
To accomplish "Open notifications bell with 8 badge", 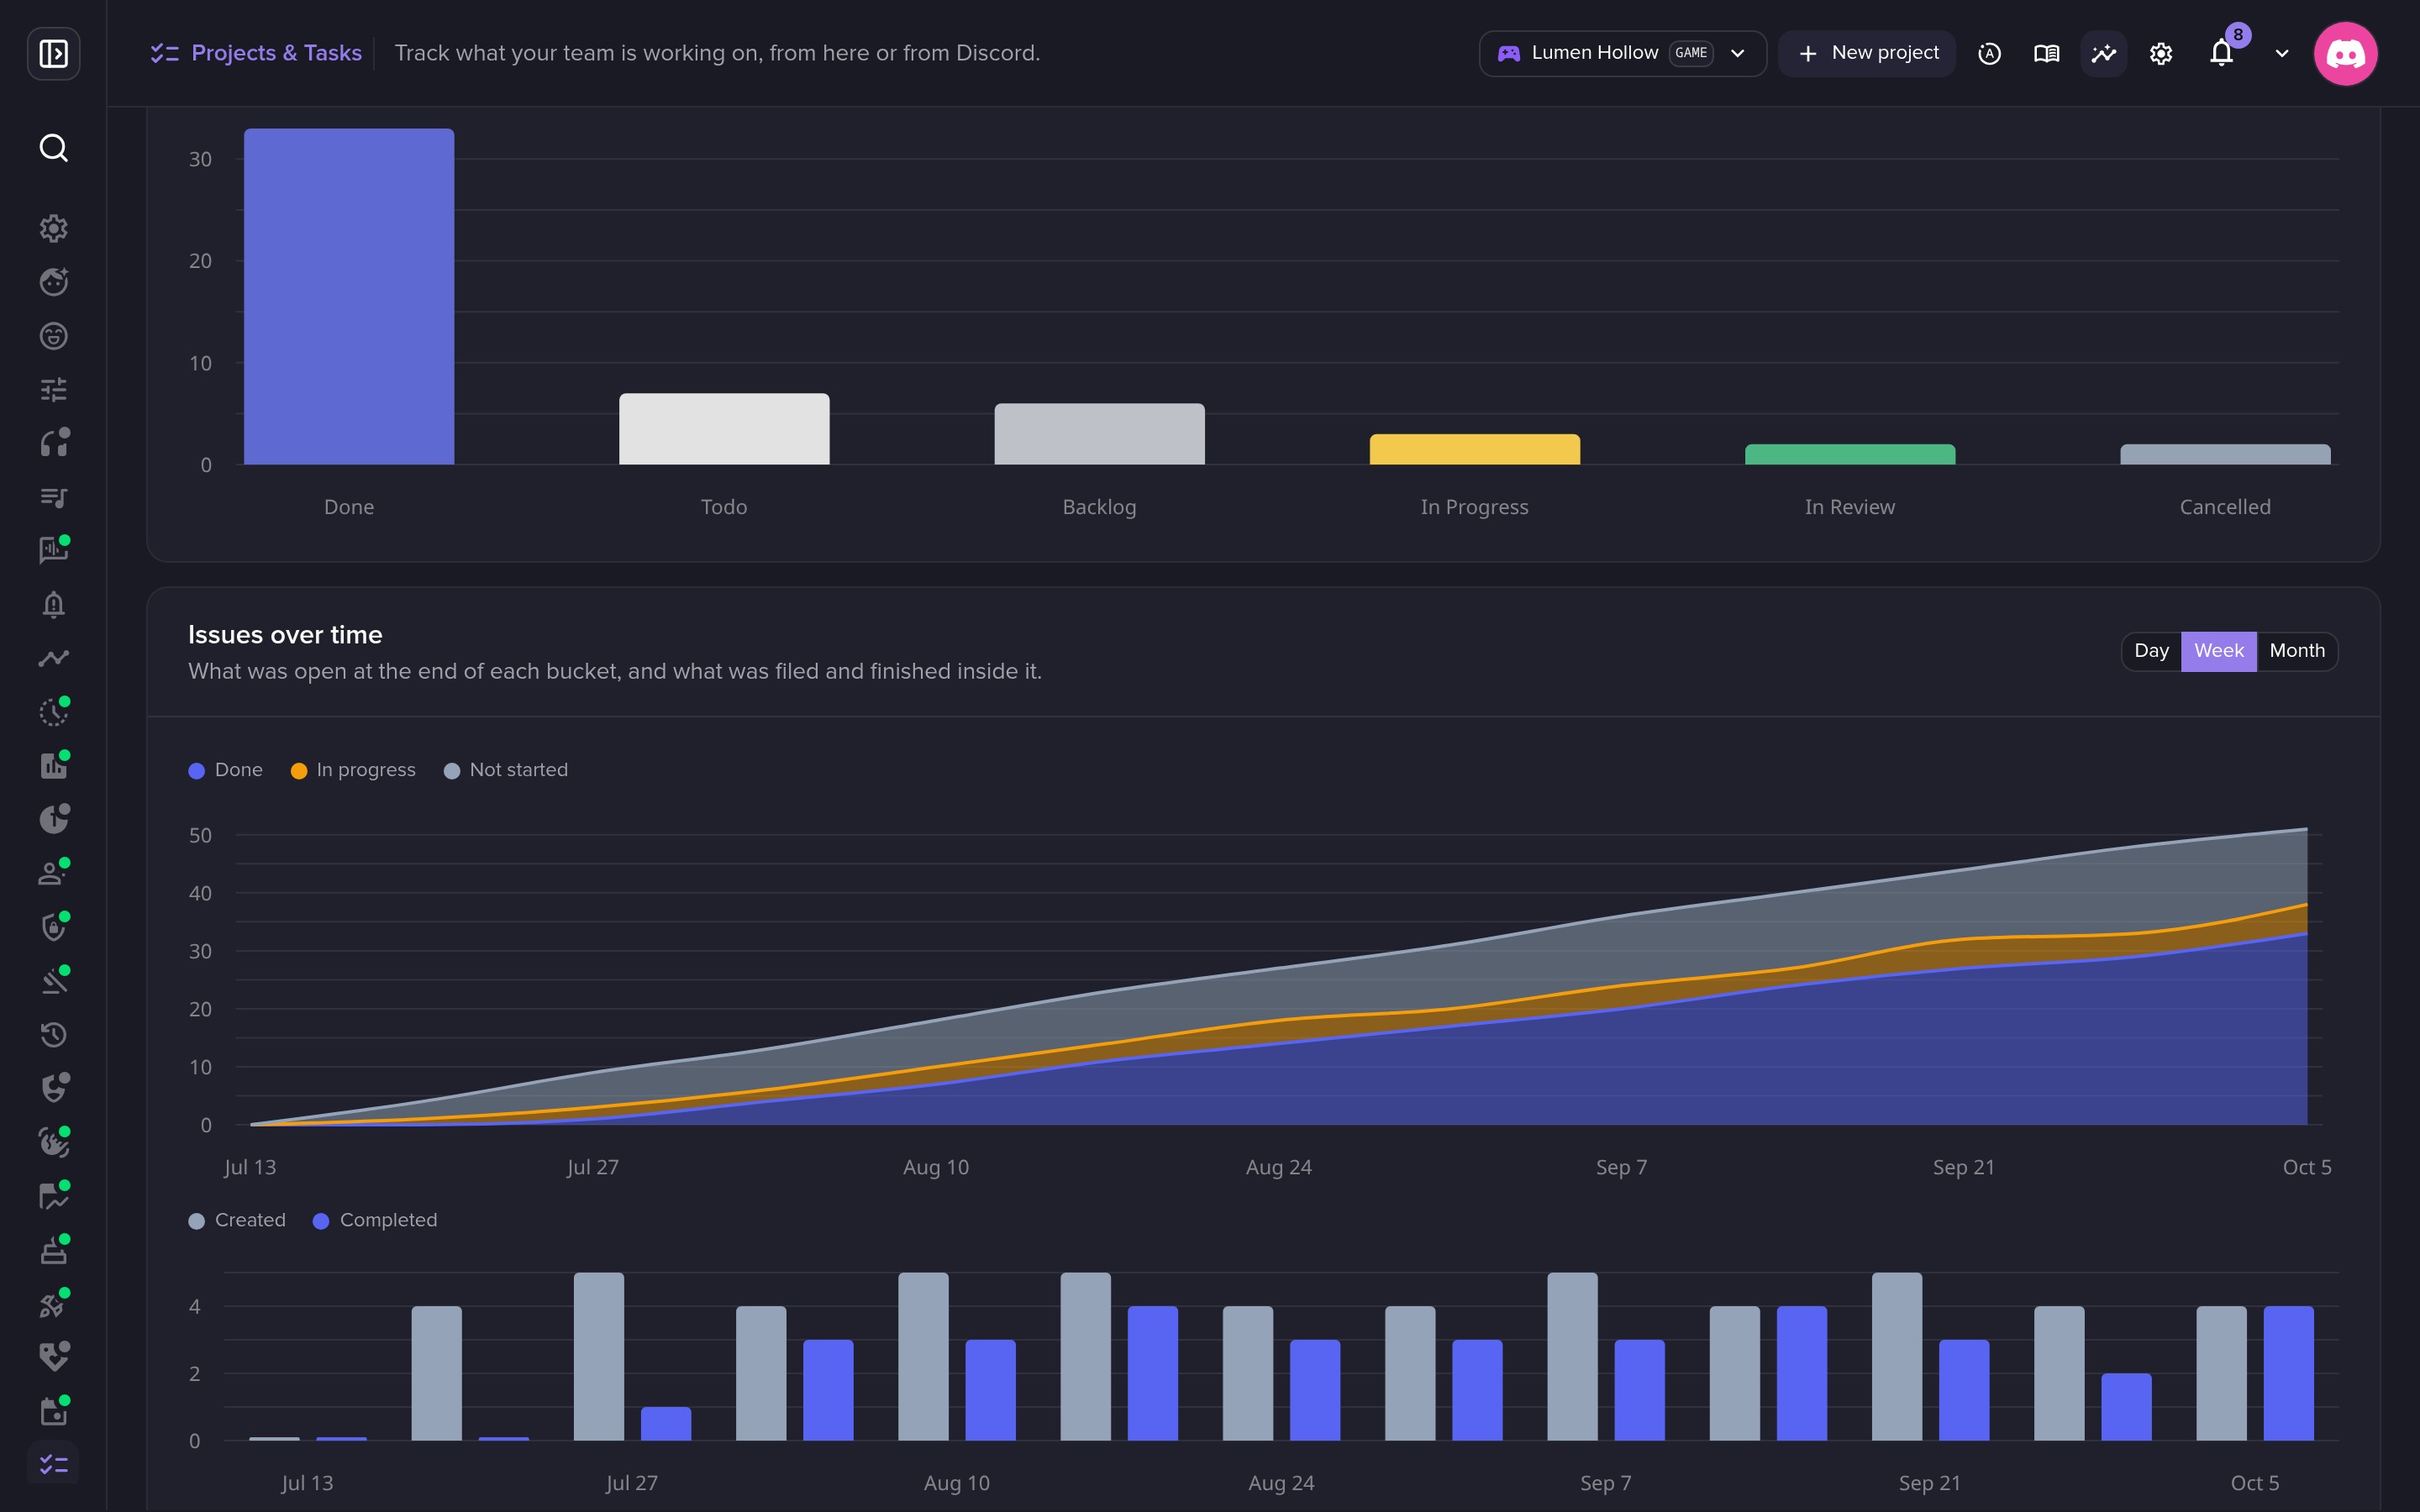I will click(2222, 52).
